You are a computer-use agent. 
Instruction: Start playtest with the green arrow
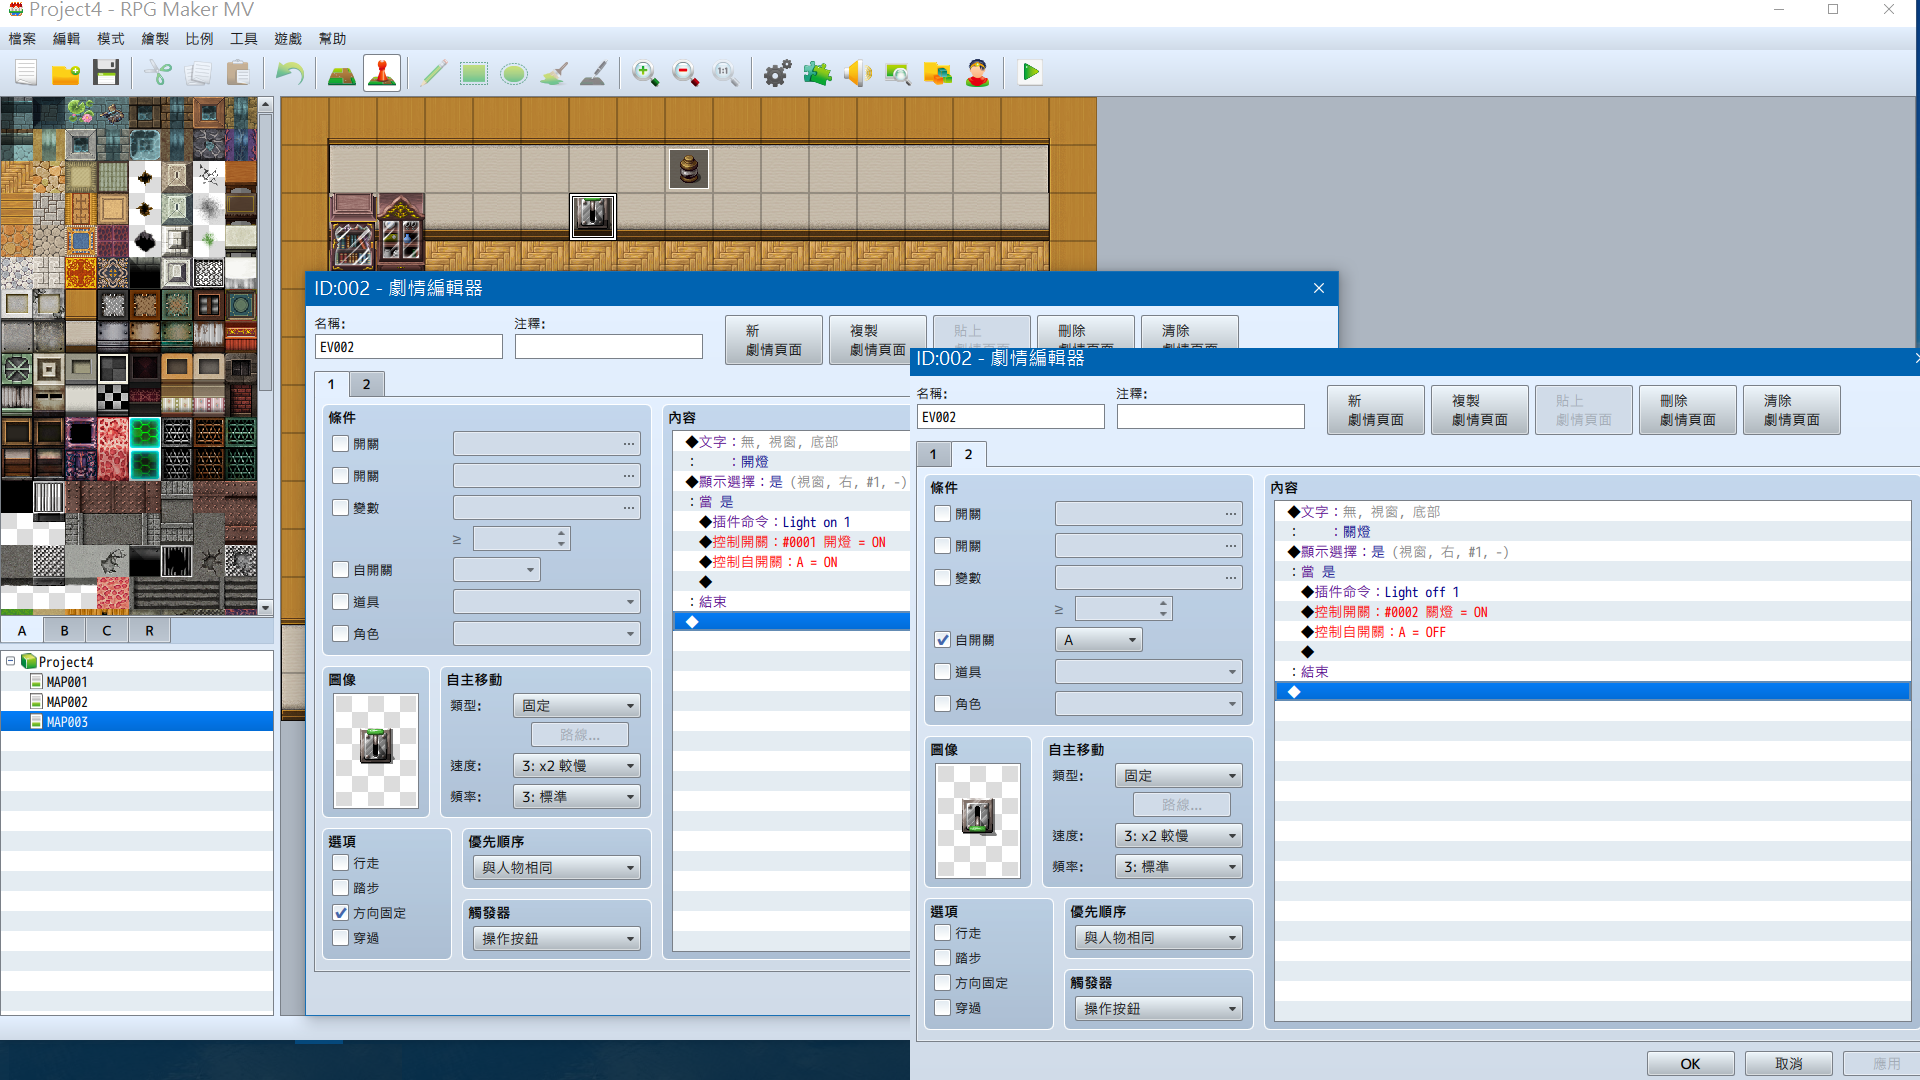coord(1030,73)
